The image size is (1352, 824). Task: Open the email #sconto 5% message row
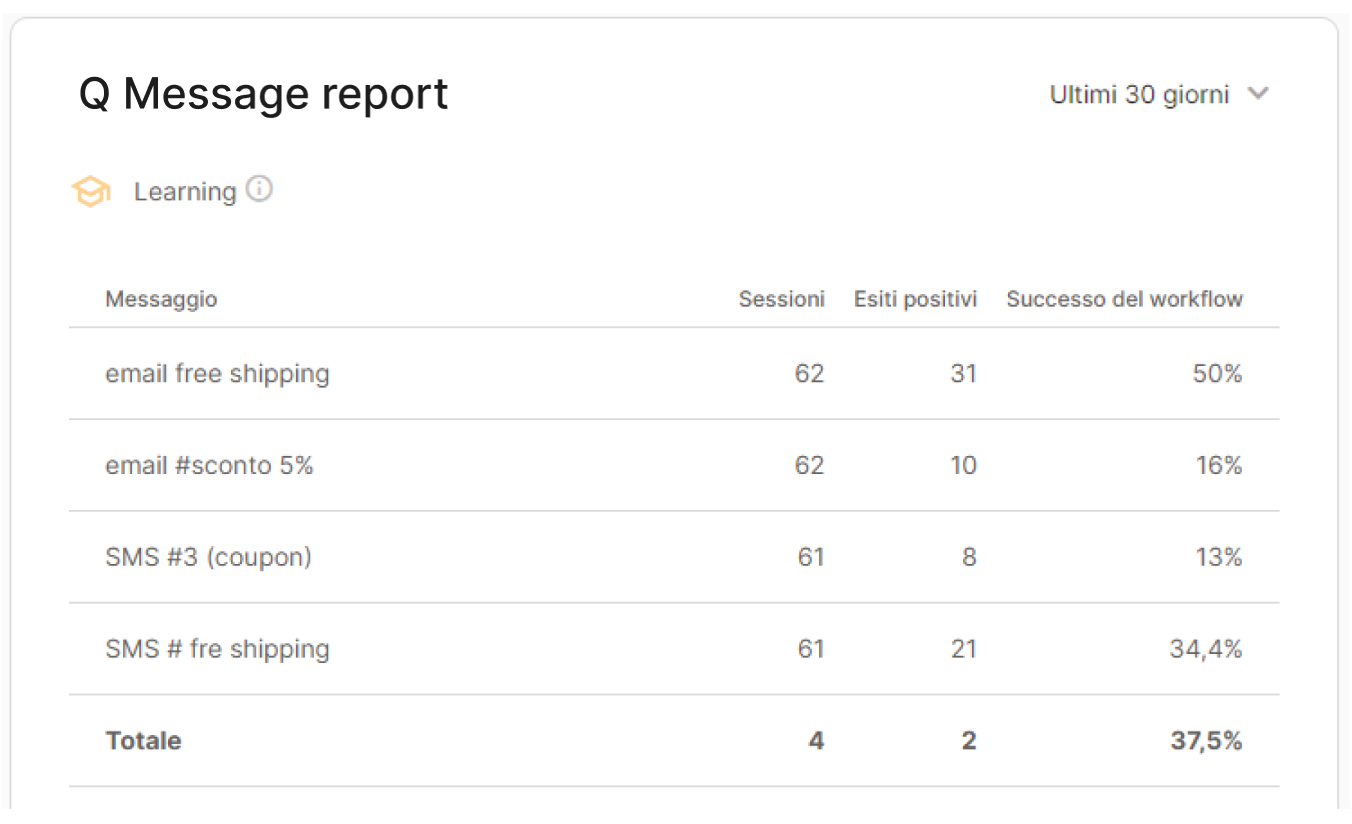coord(674,466)
